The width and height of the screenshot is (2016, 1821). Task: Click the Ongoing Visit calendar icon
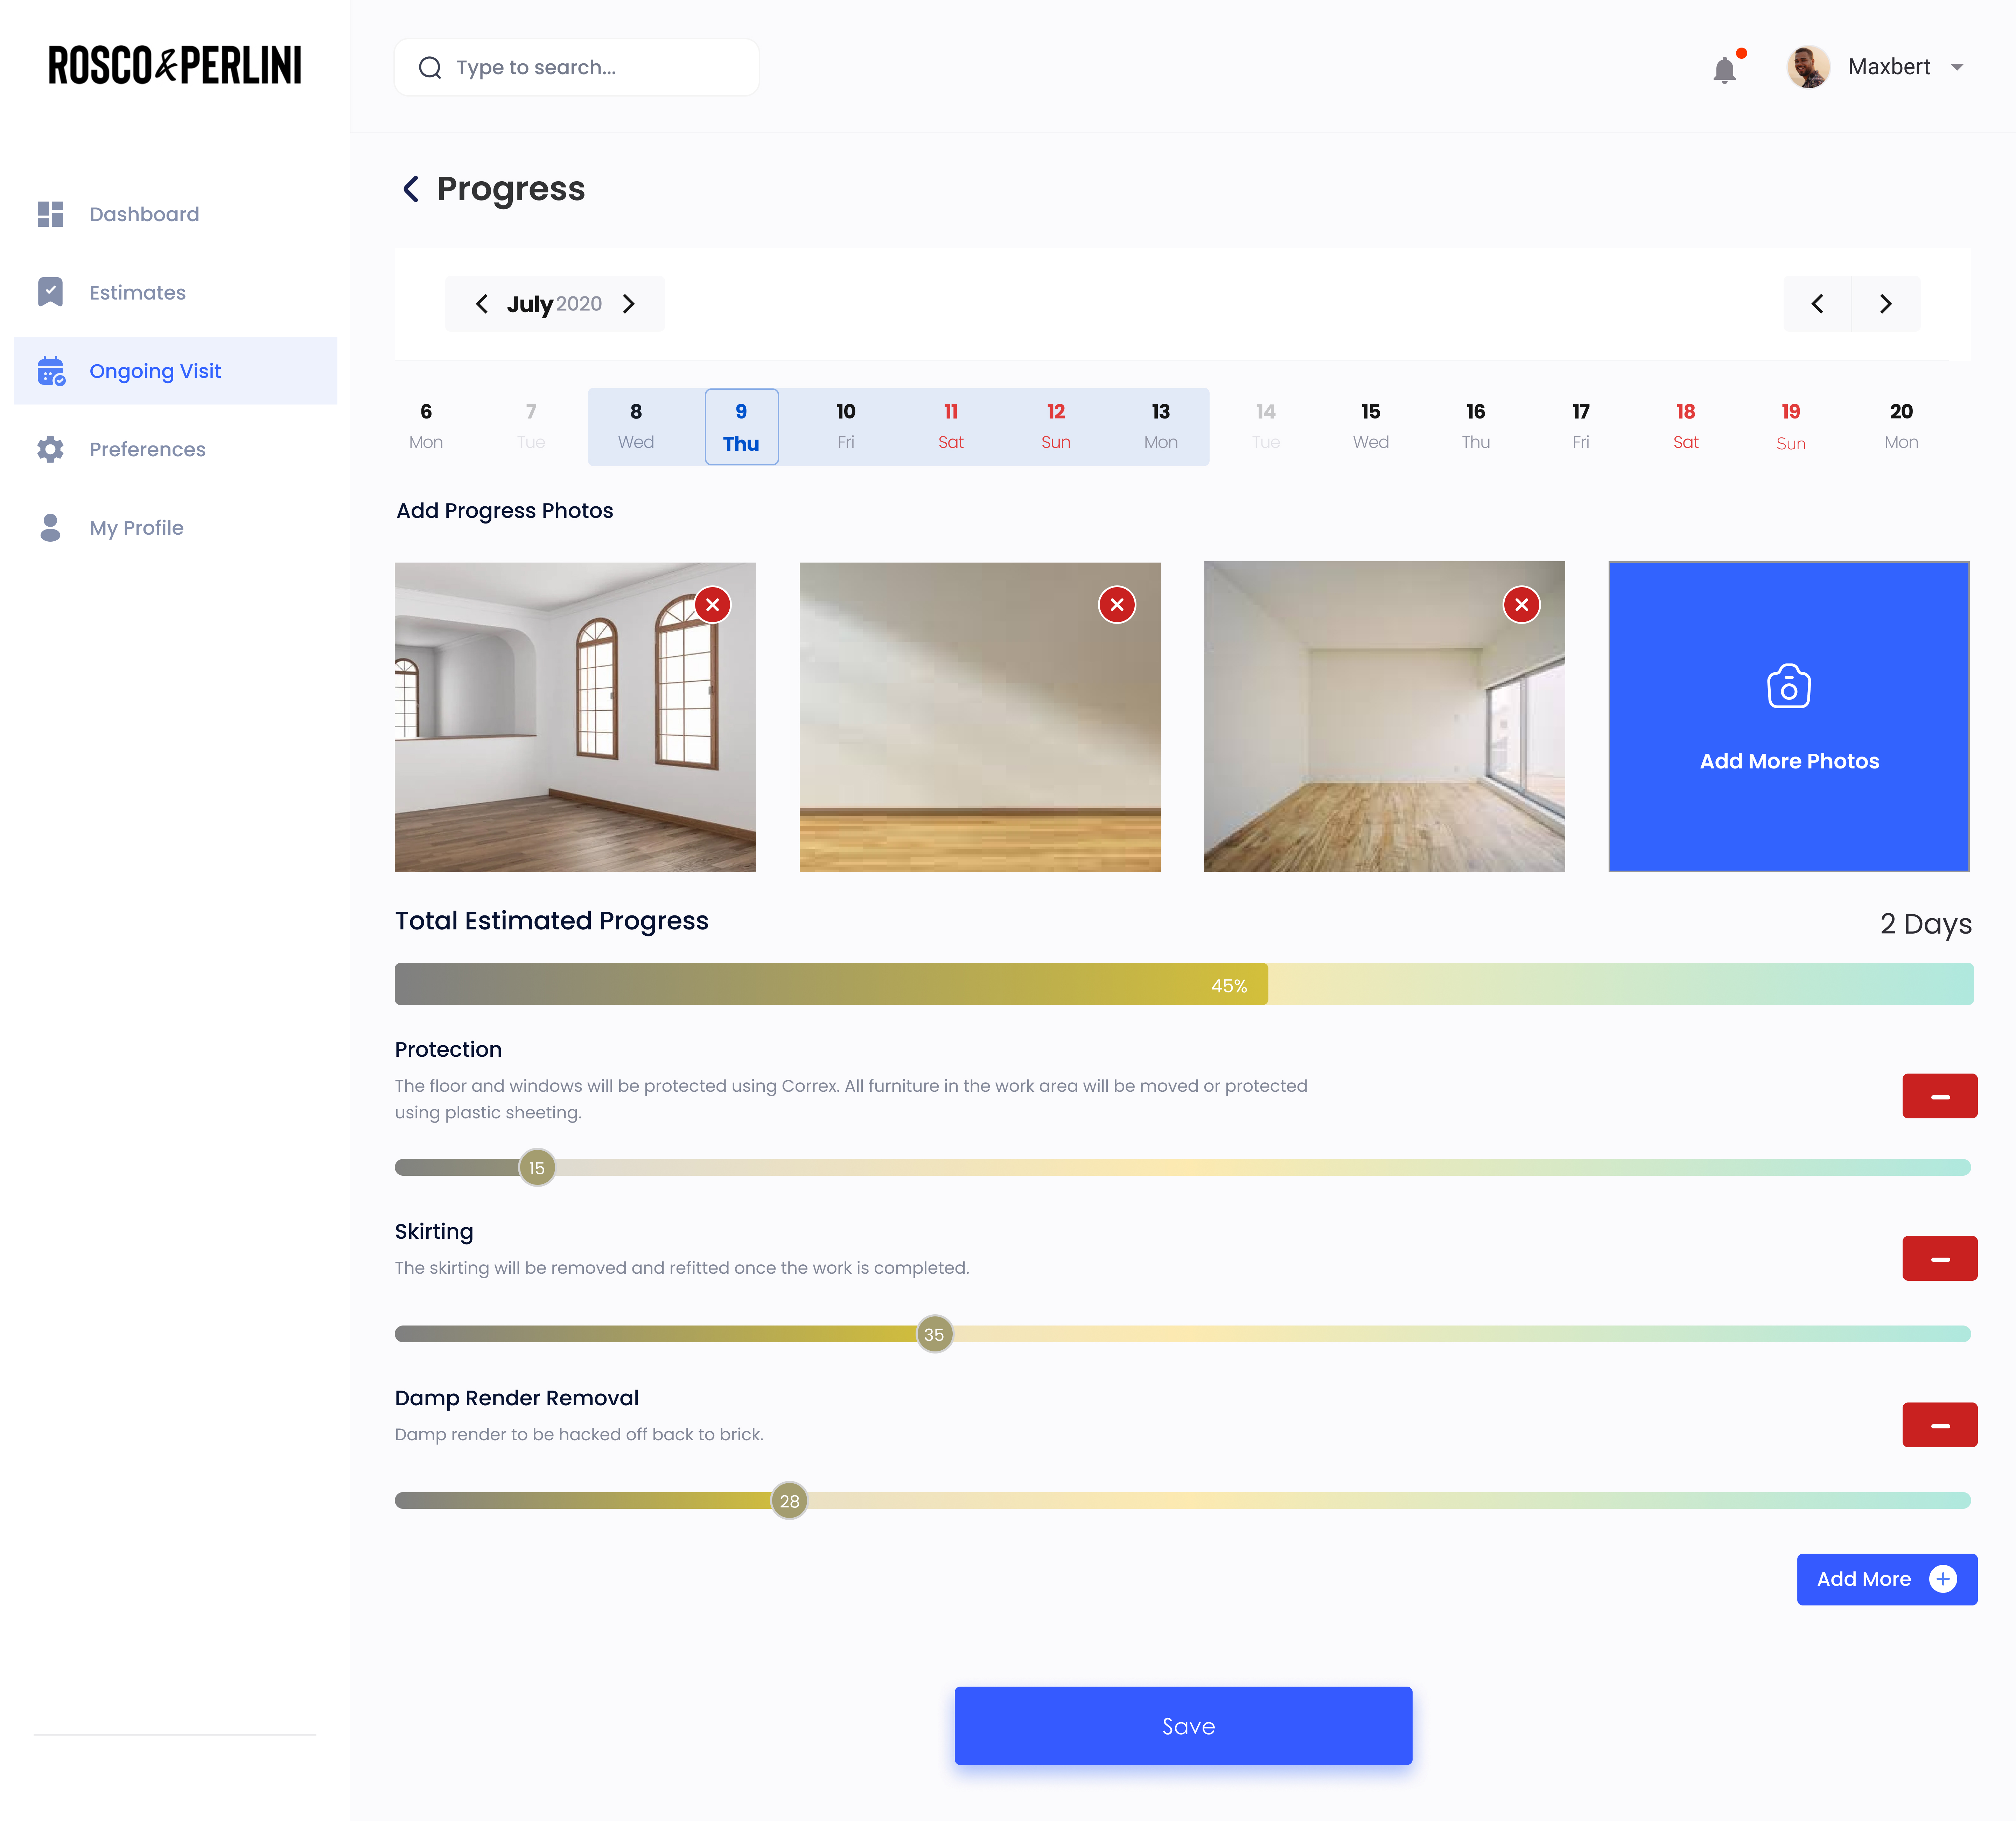[x=51, y=371]
